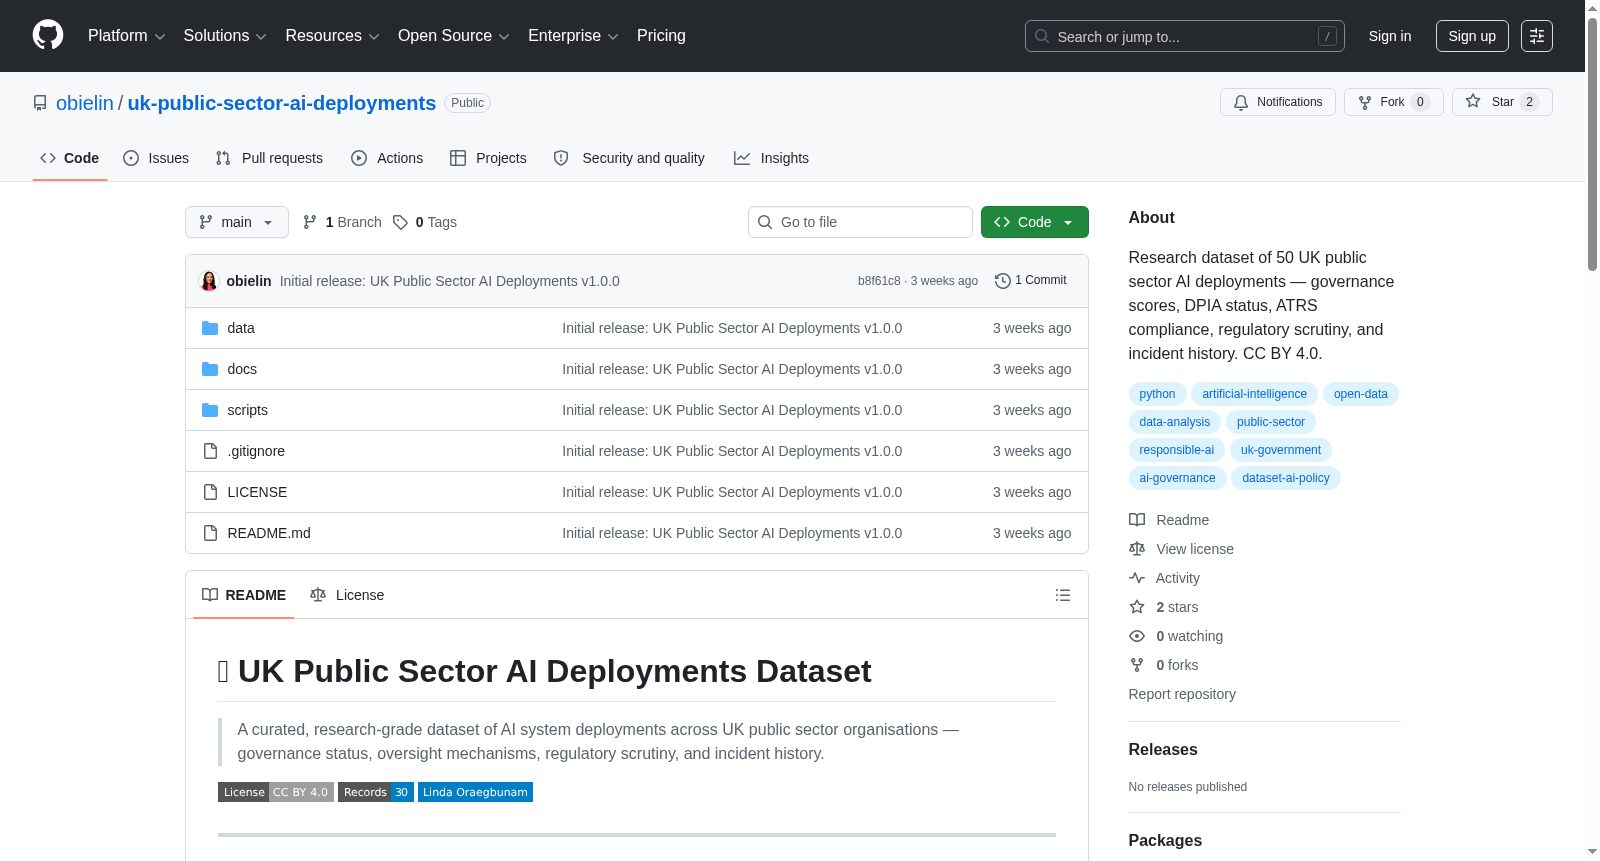Open the README outline list icon
The height and width of the screenshot is (861, 1600).
coord(1062,595)
